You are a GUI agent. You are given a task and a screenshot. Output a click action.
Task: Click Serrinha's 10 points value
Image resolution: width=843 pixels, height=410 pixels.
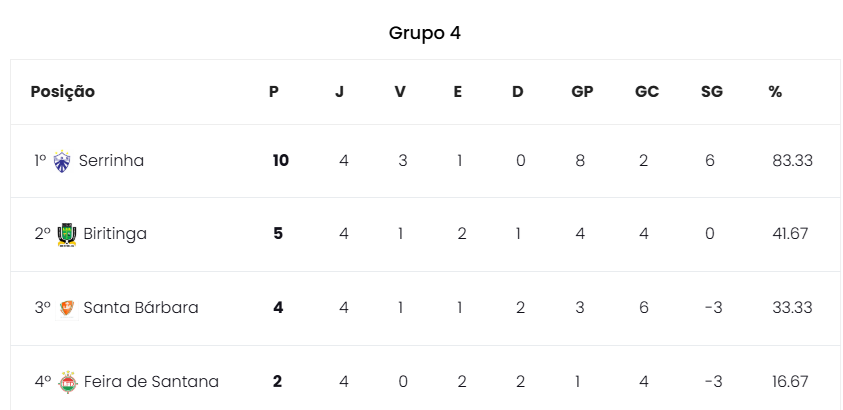tap(280, 161)
